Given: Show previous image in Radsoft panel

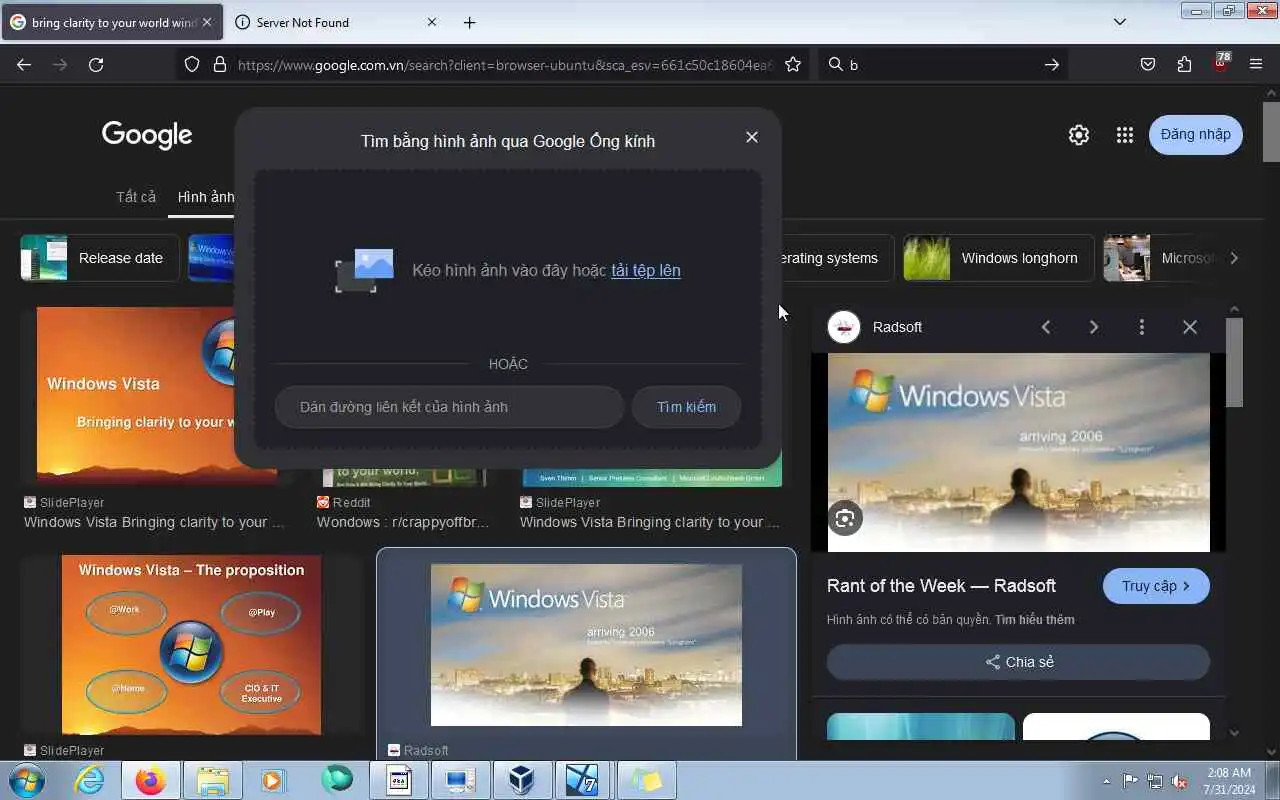Looking at the screenshot, I should [x=1046, y=327].
